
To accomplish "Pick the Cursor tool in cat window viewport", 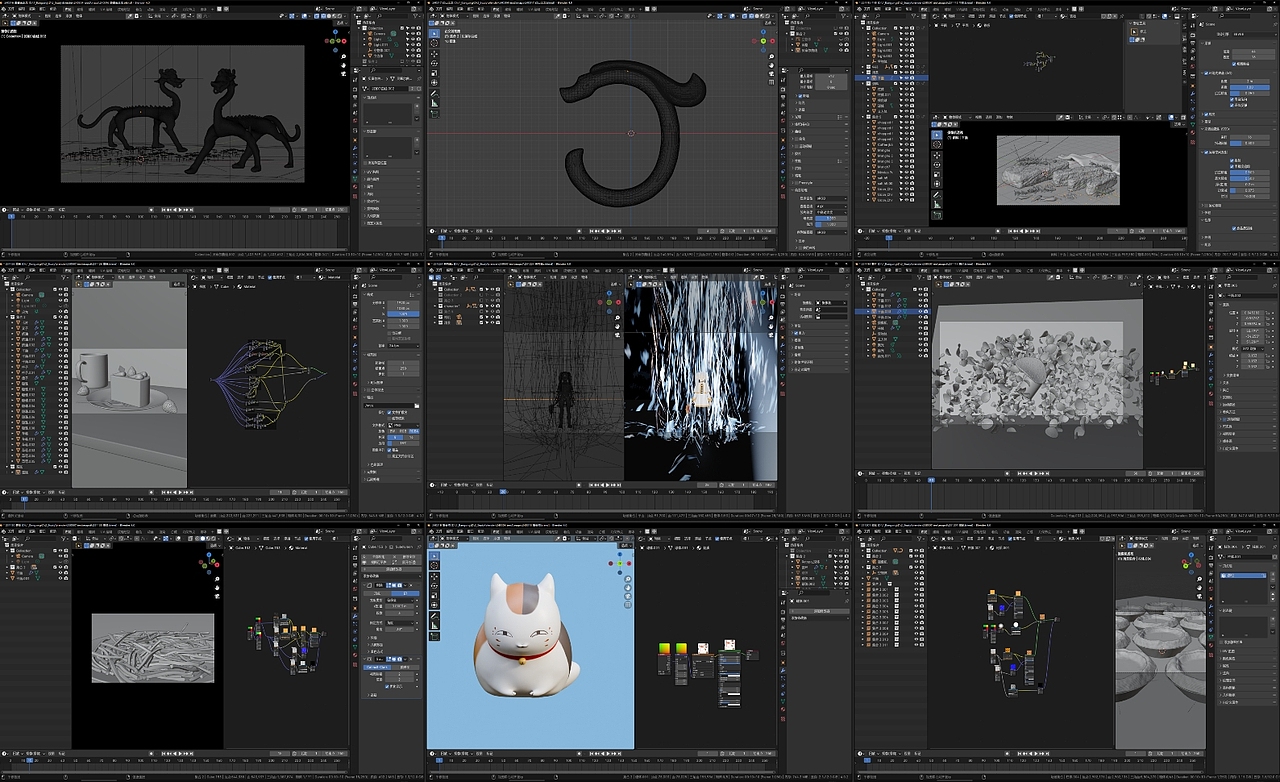I will (434, 564).
